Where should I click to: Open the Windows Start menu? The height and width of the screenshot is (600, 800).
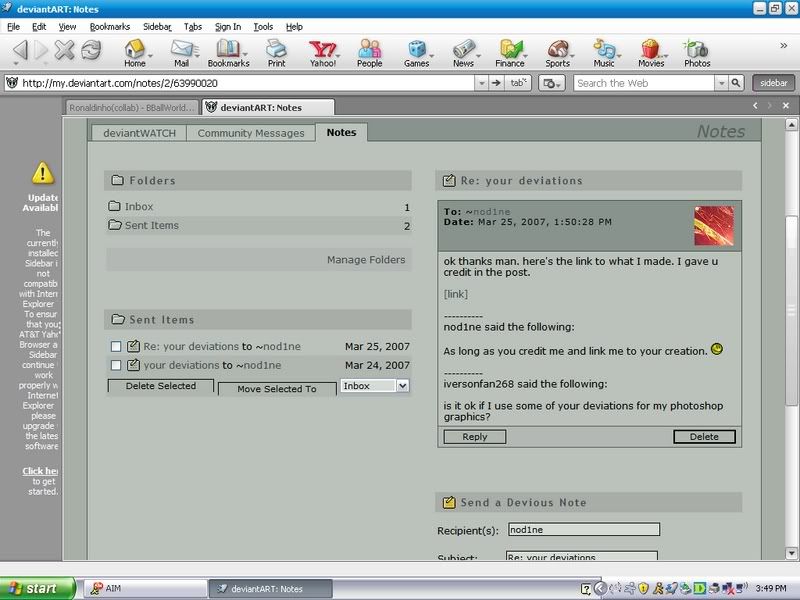(x=38, y=588)
